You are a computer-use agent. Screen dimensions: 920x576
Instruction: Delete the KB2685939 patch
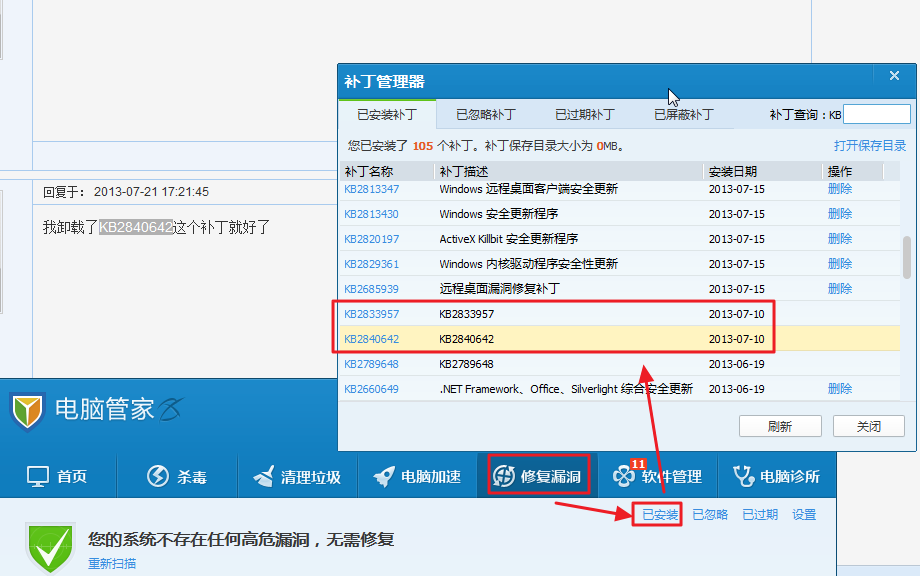click(840, 289)
